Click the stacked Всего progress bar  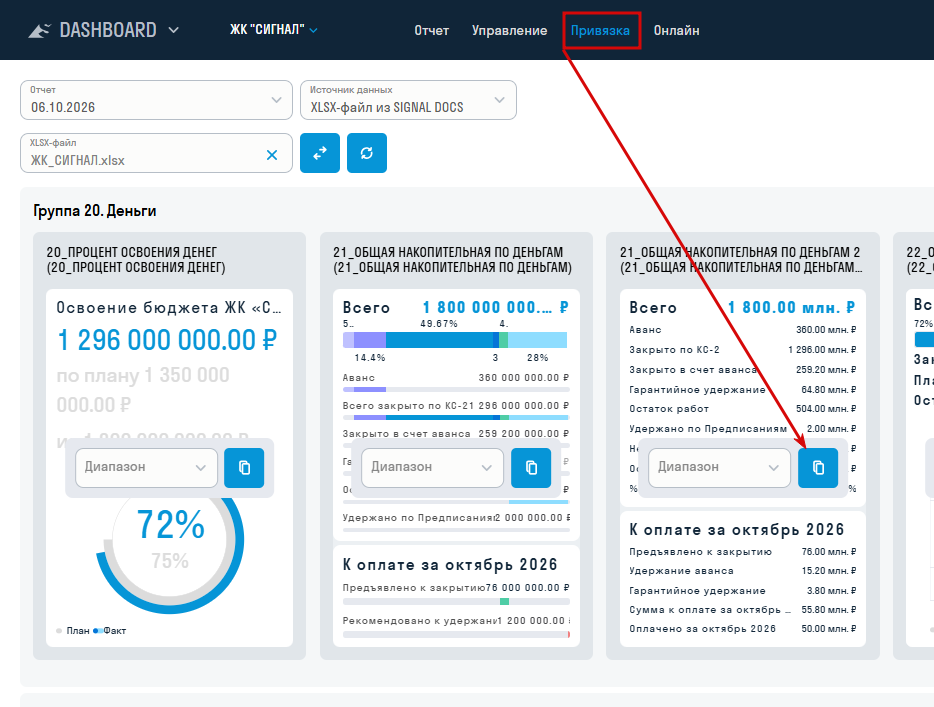pos(455,340)
